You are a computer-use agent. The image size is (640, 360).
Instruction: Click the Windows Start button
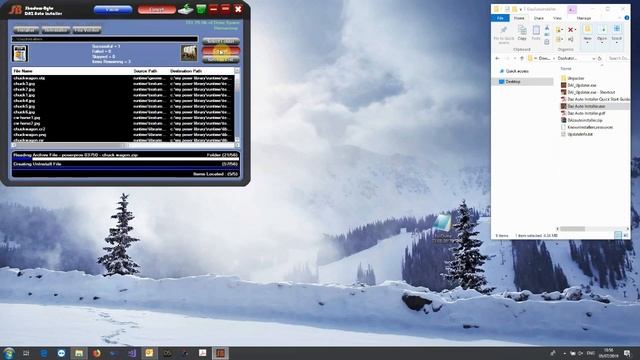point(8,353)
